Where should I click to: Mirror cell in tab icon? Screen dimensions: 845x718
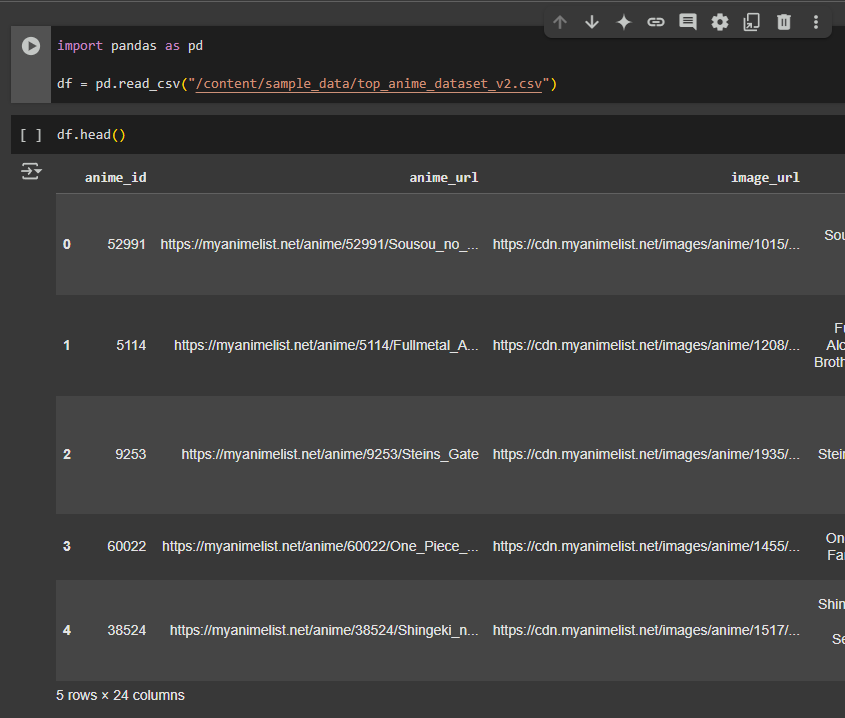pyautogui.click(x=752, y=22)
